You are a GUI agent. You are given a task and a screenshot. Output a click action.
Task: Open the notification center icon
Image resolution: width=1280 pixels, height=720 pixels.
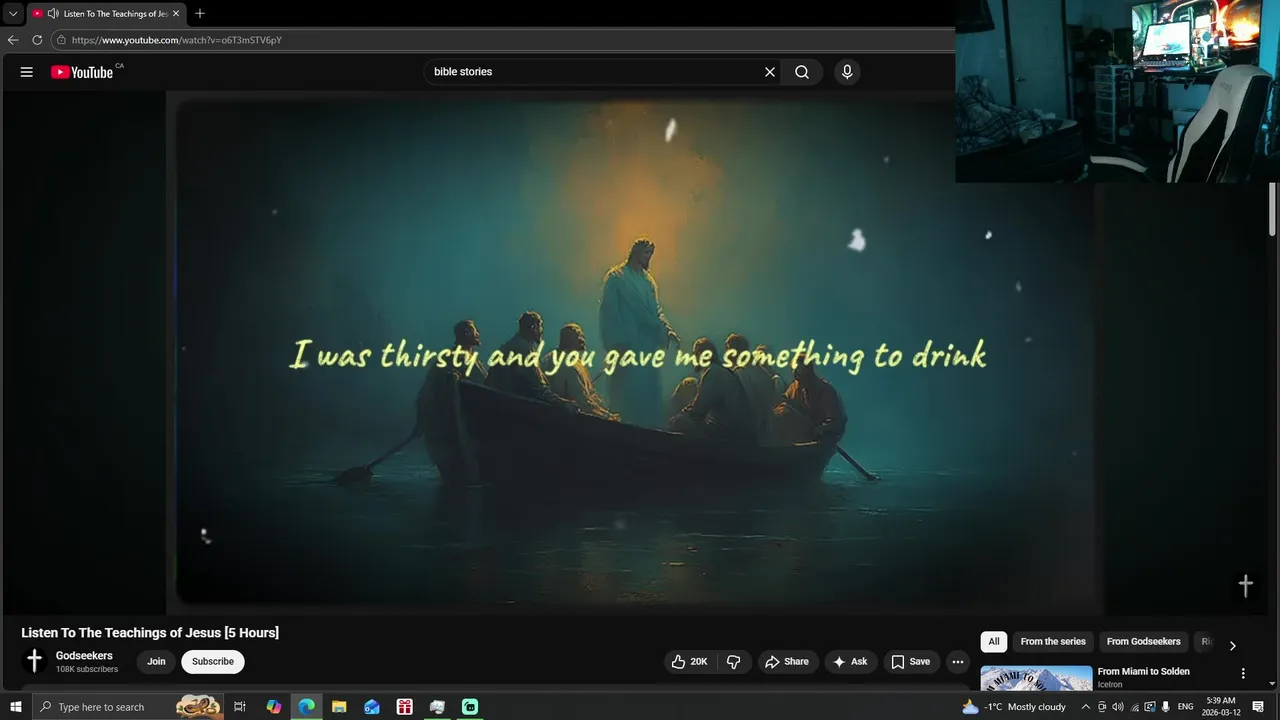click(1258, 707)
